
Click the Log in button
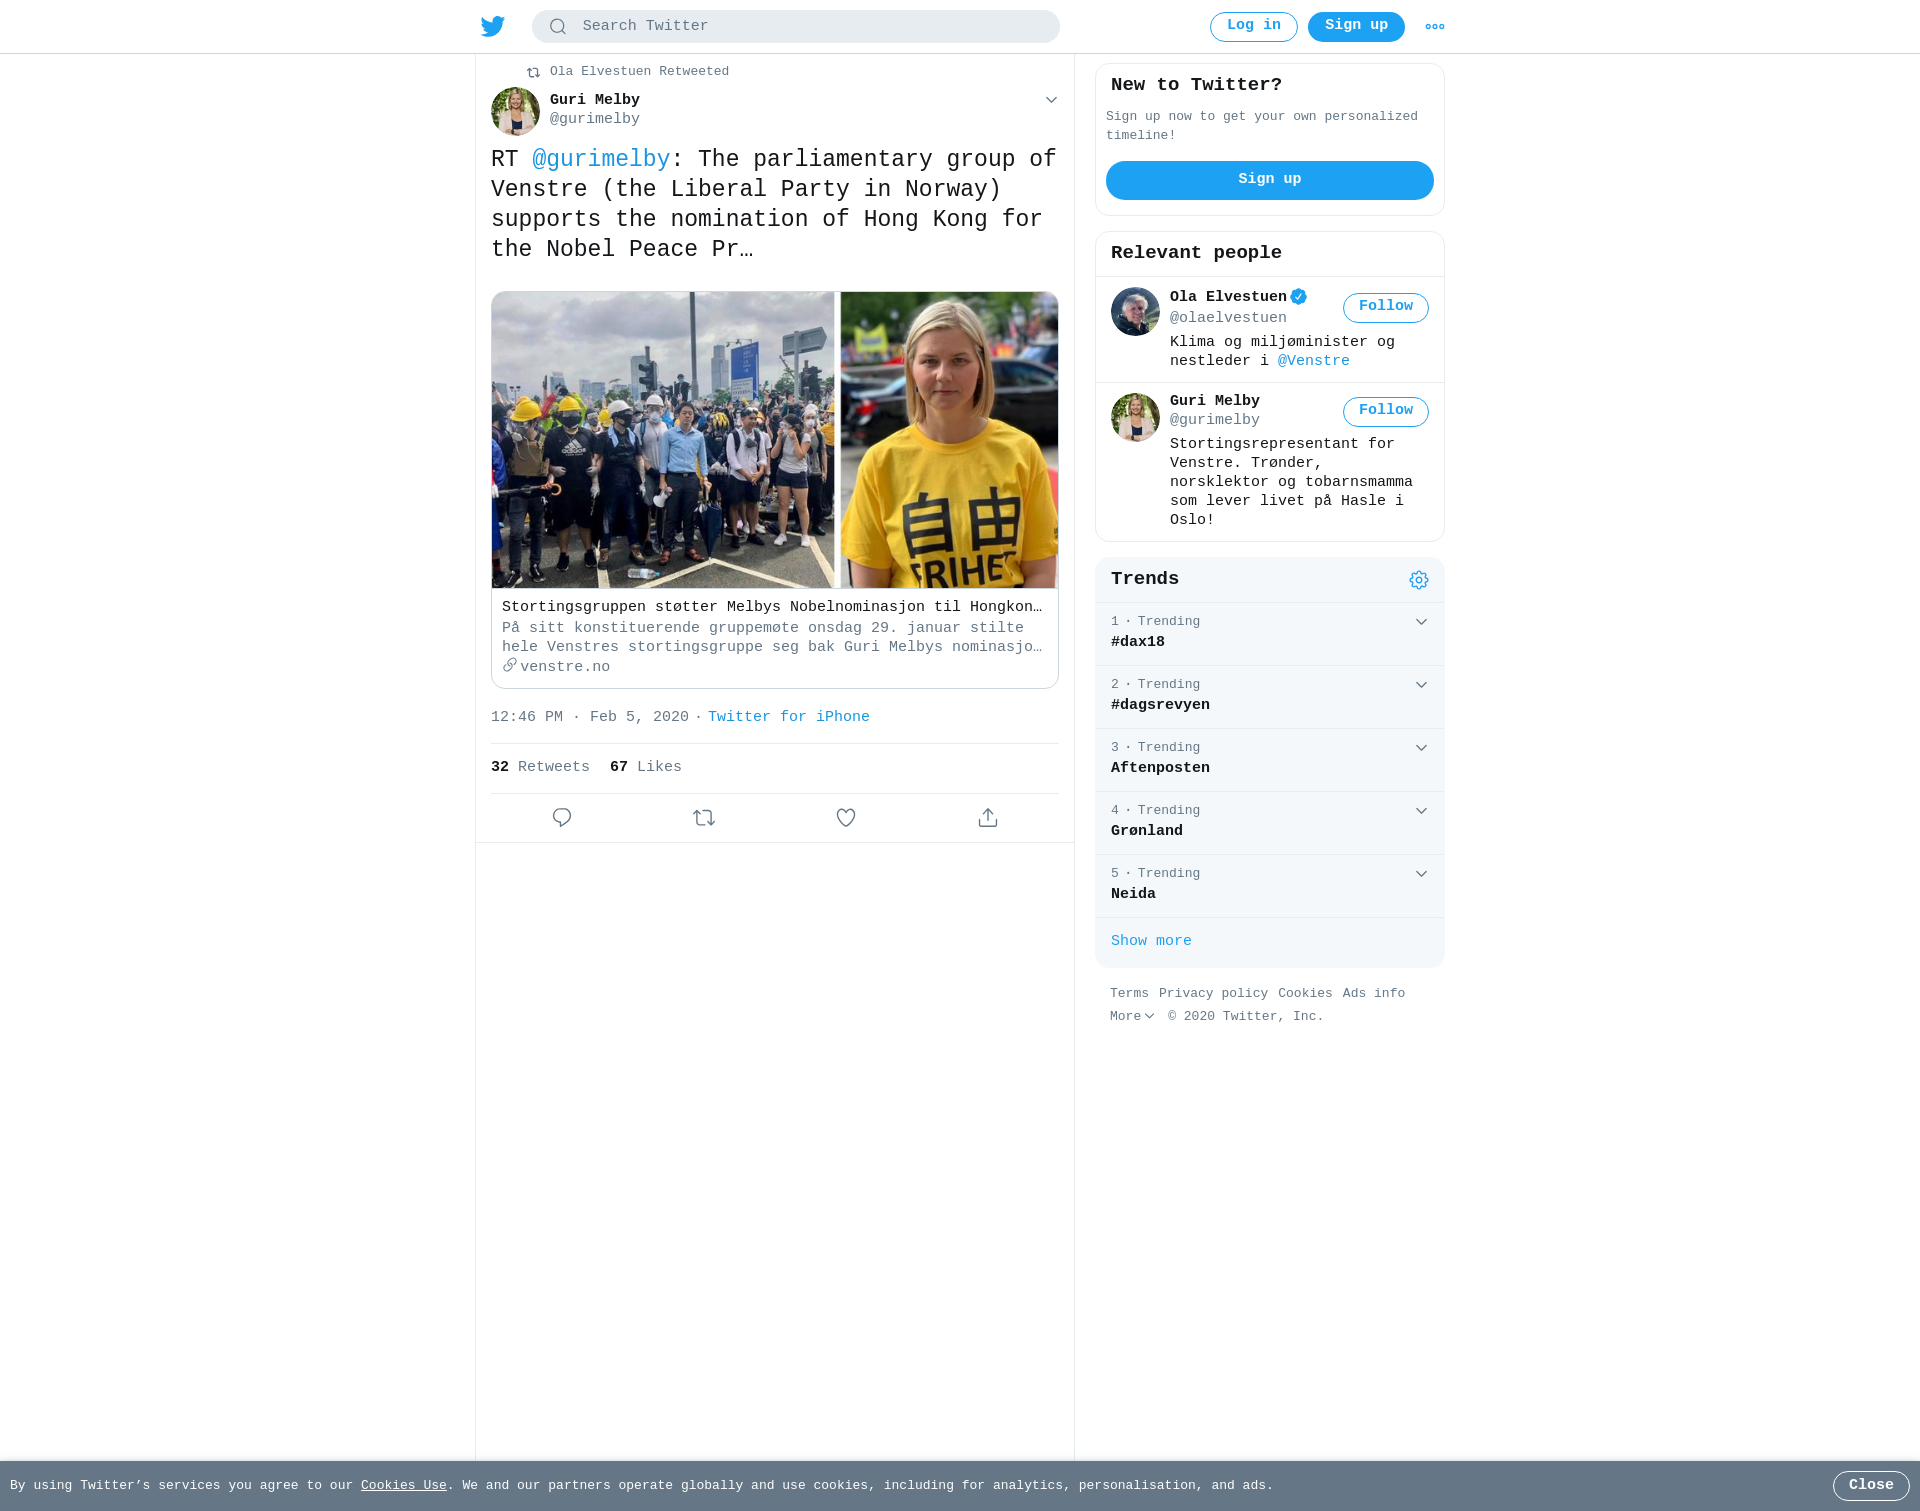click(1254, 27)
